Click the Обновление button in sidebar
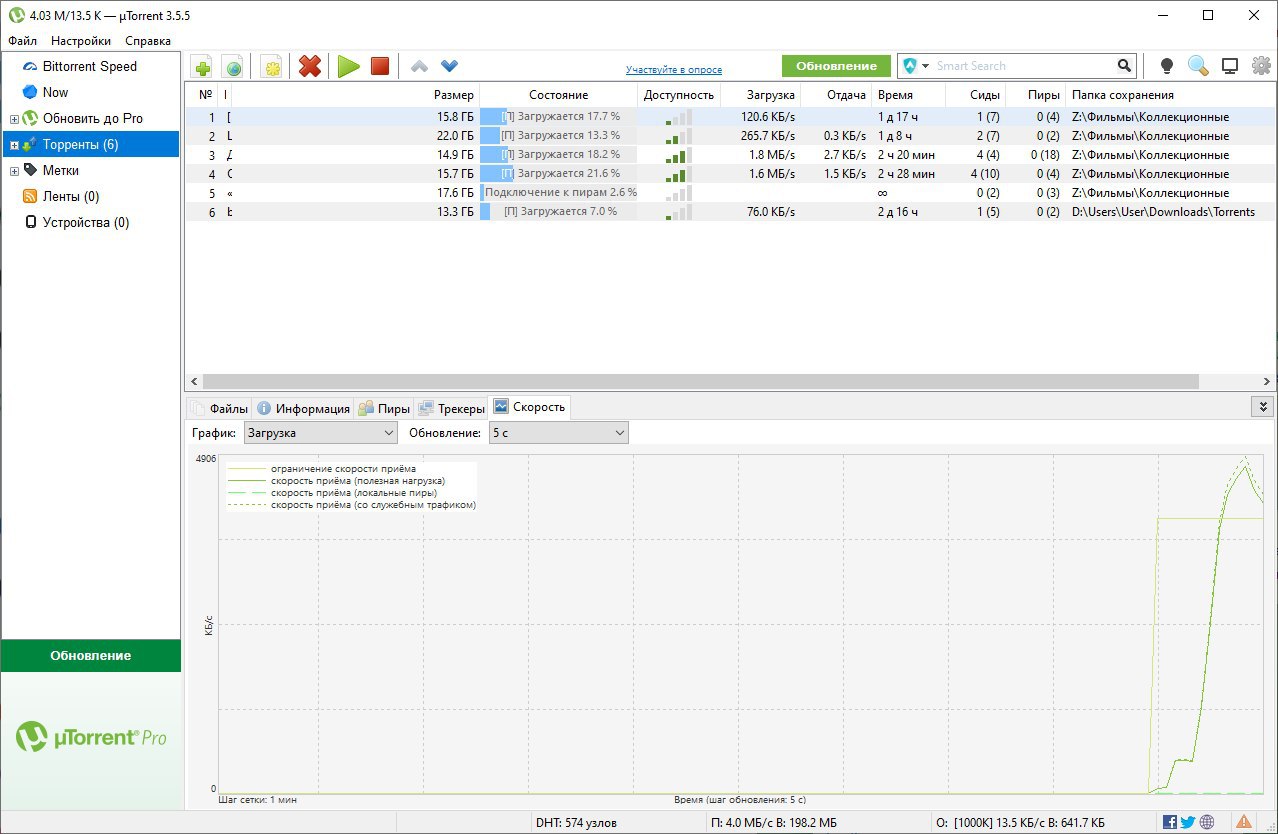Viewport: 1278px width, 834px height. 91,656
